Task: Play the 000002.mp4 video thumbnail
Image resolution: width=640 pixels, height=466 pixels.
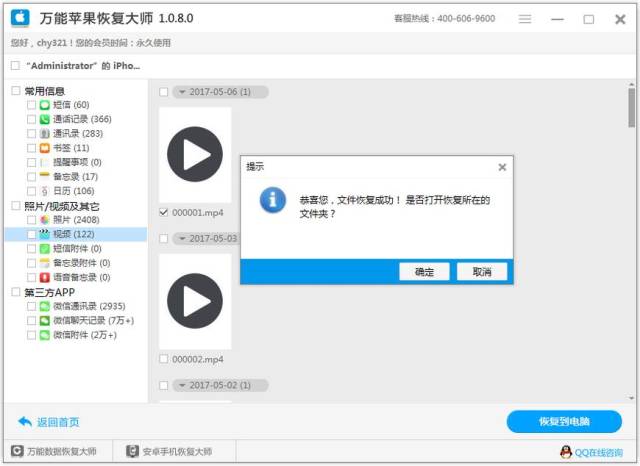Action: pos(195,301)
